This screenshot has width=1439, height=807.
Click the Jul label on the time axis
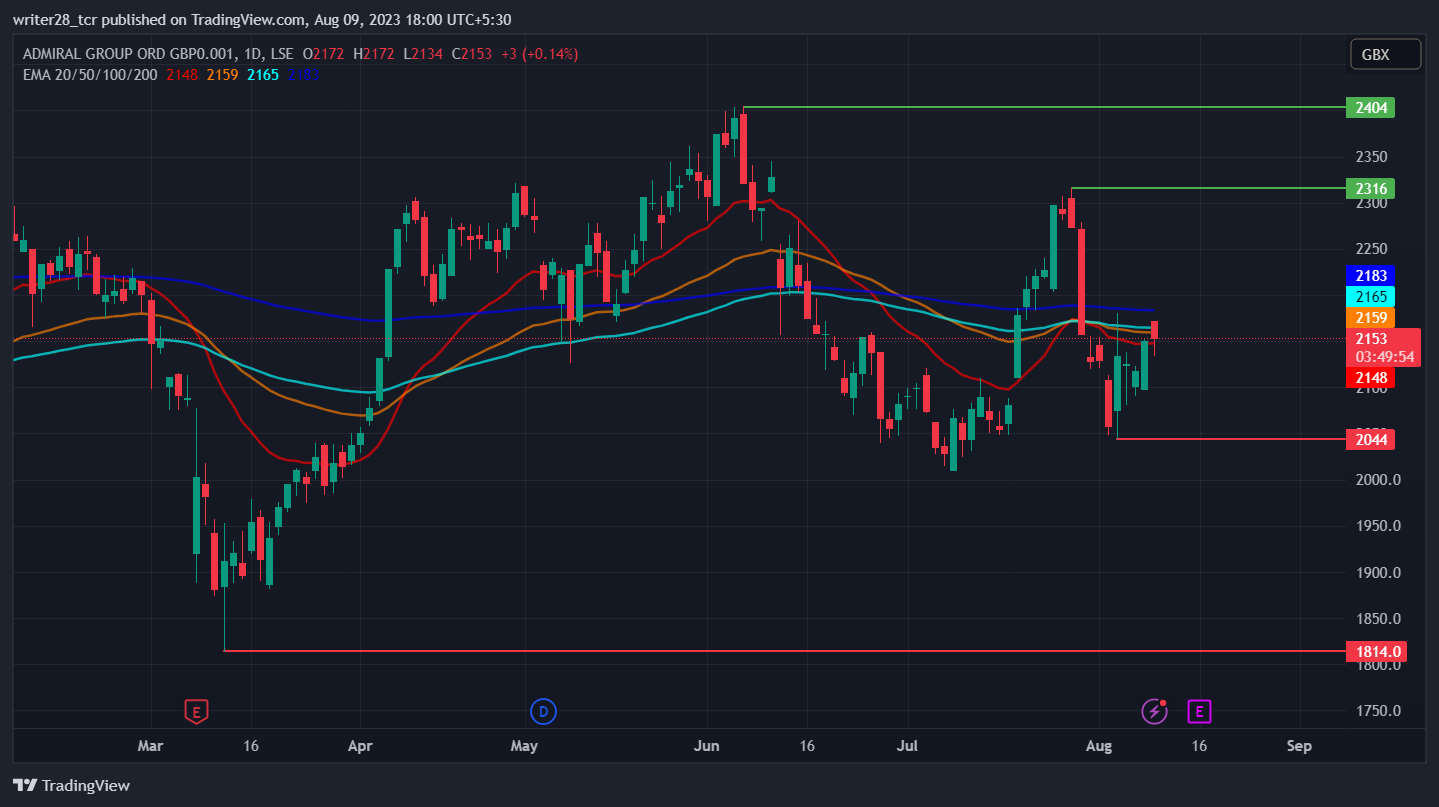[909, 746]
